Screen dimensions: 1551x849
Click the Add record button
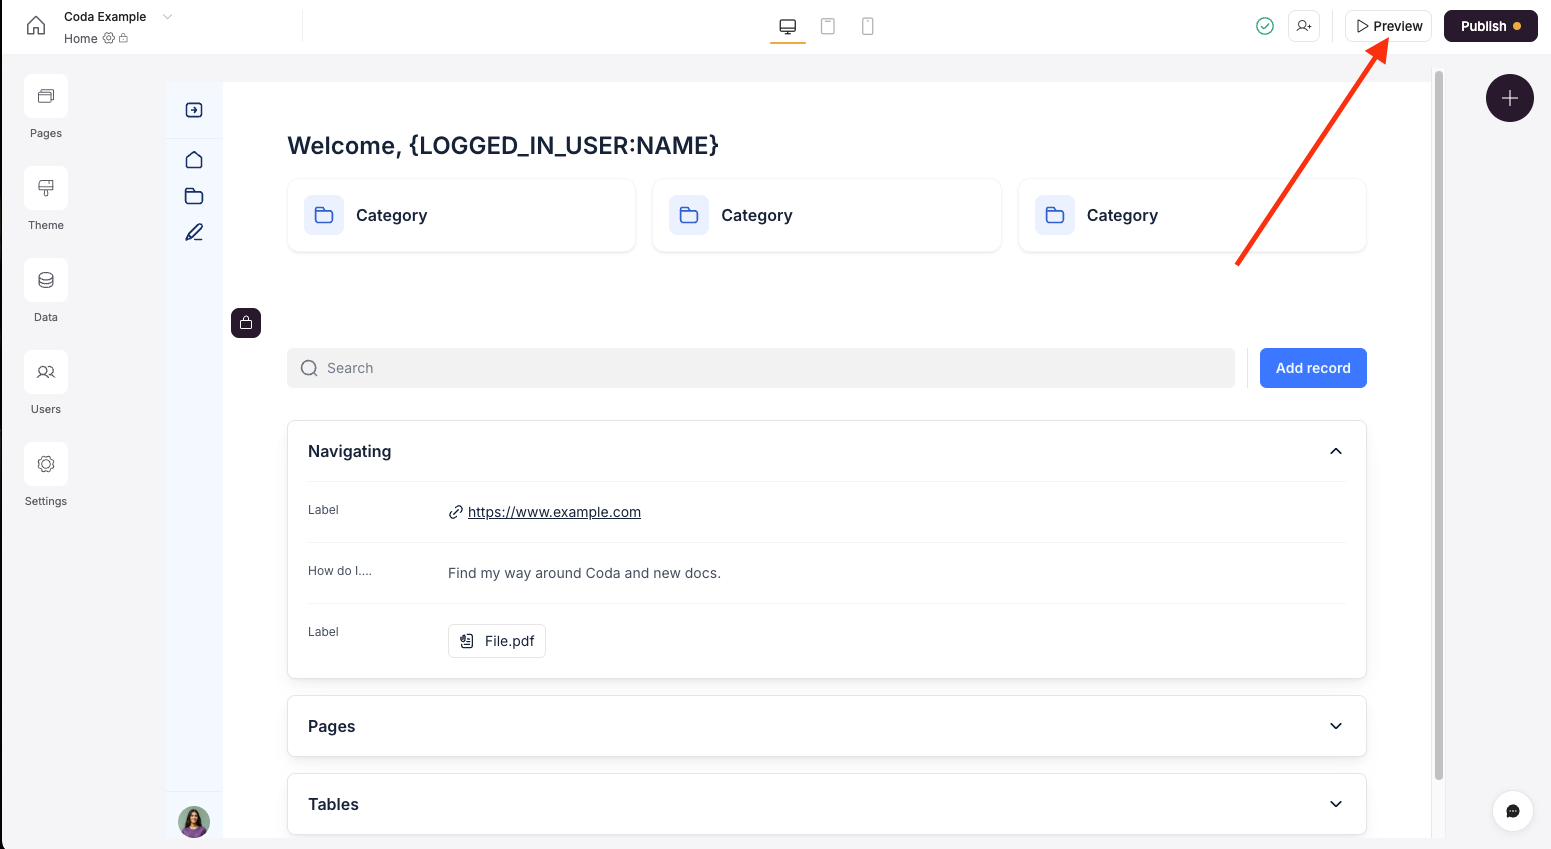click(1313, 368)
